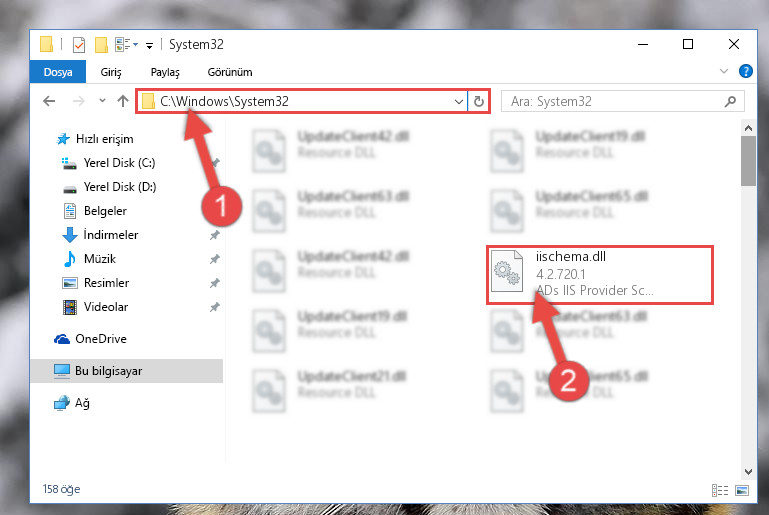This screenshot has height=515, width=769.
Task: Click the back navigation arrow
Action: pyautogui.click(x=49, y=102)
